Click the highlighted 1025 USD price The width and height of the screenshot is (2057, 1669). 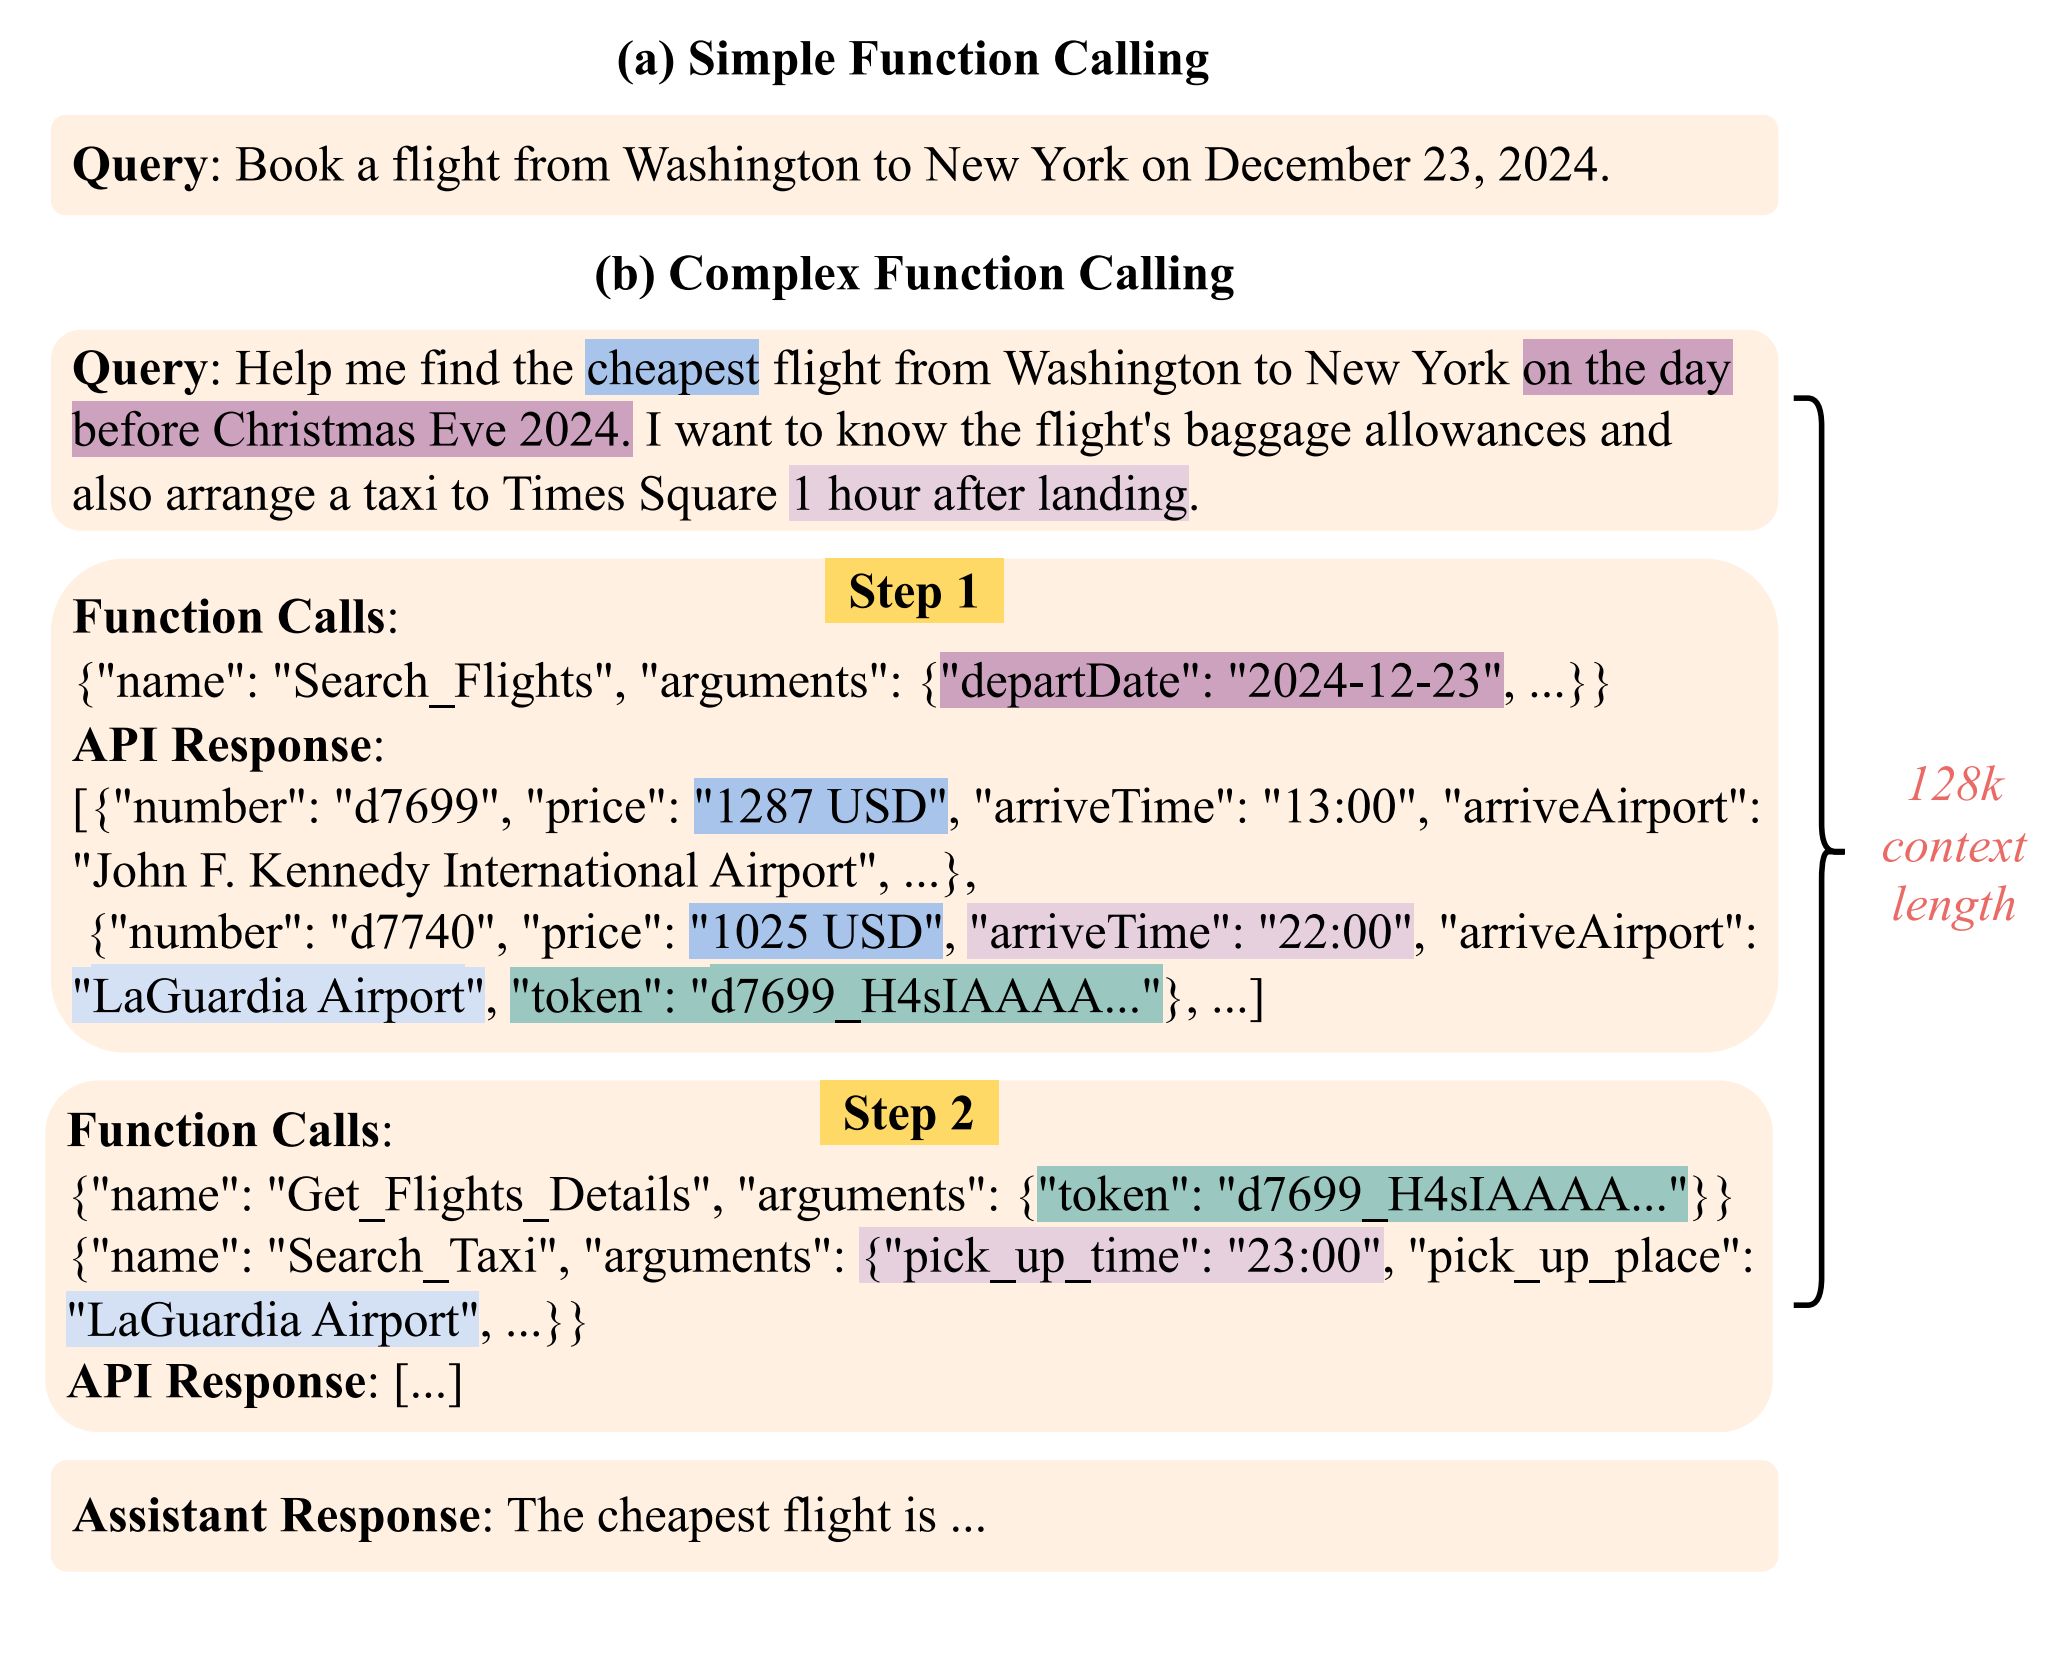click(815, 932)
